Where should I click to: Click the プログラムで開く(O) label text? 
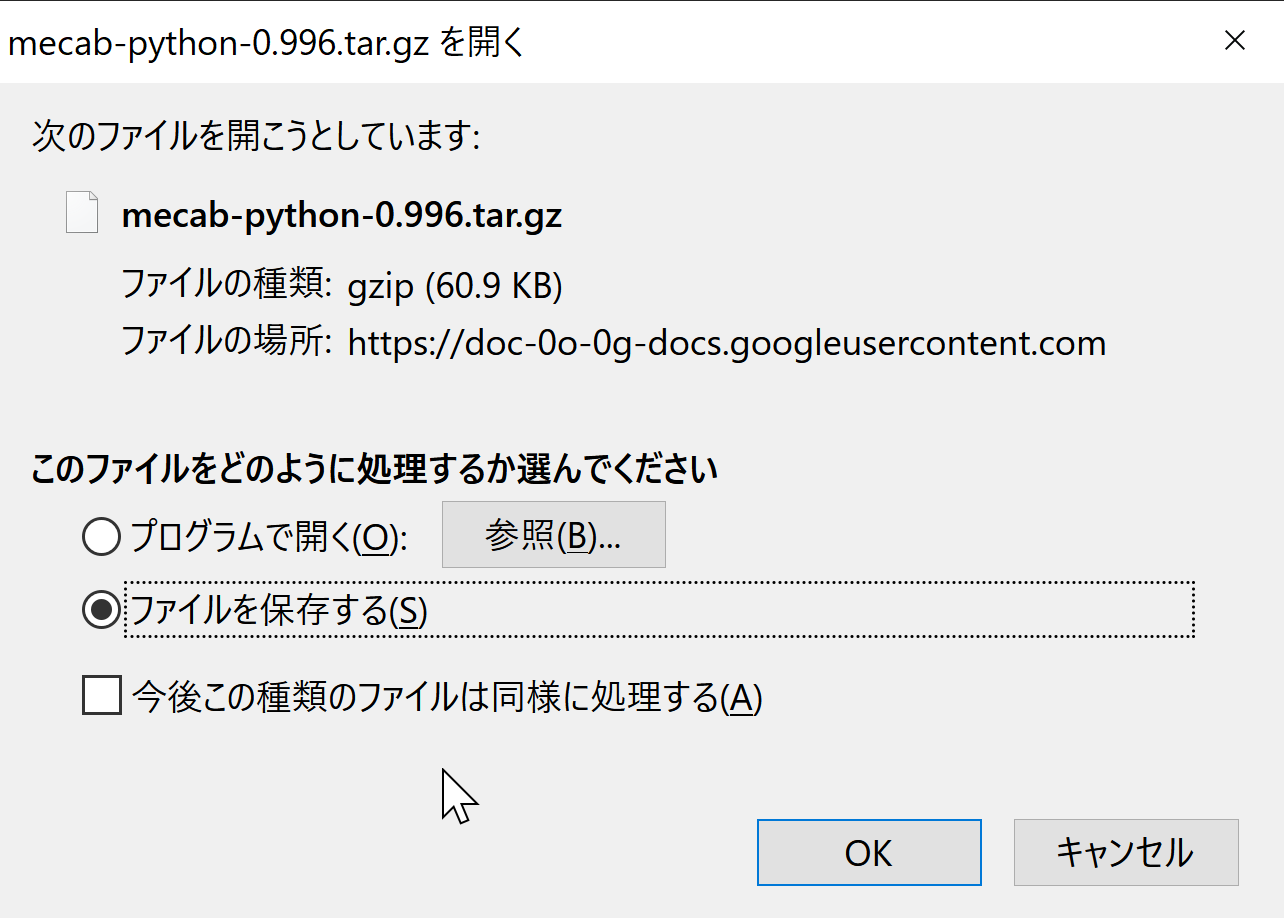pos(269,538)
